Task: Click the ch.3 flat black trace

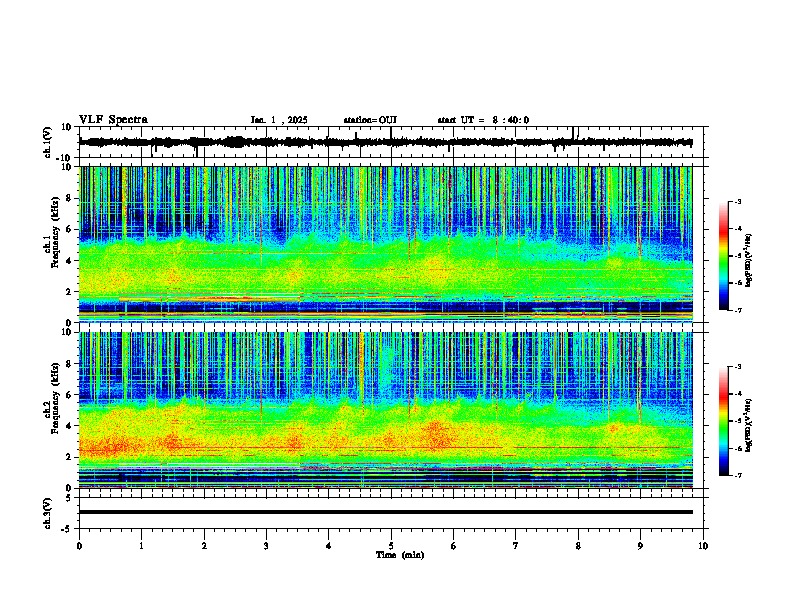Action: (385, 512)
